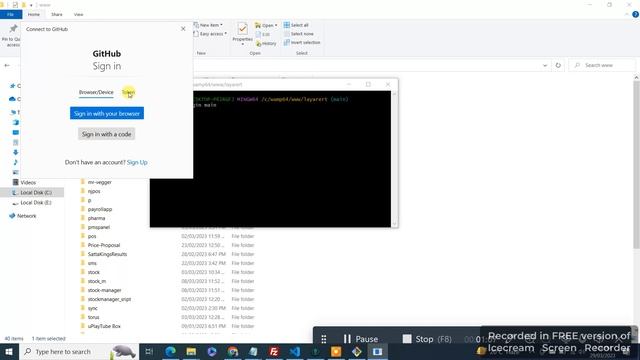640x360 pixels.
Task: Click Sign in with a code
Action: (x=107, y=134)
